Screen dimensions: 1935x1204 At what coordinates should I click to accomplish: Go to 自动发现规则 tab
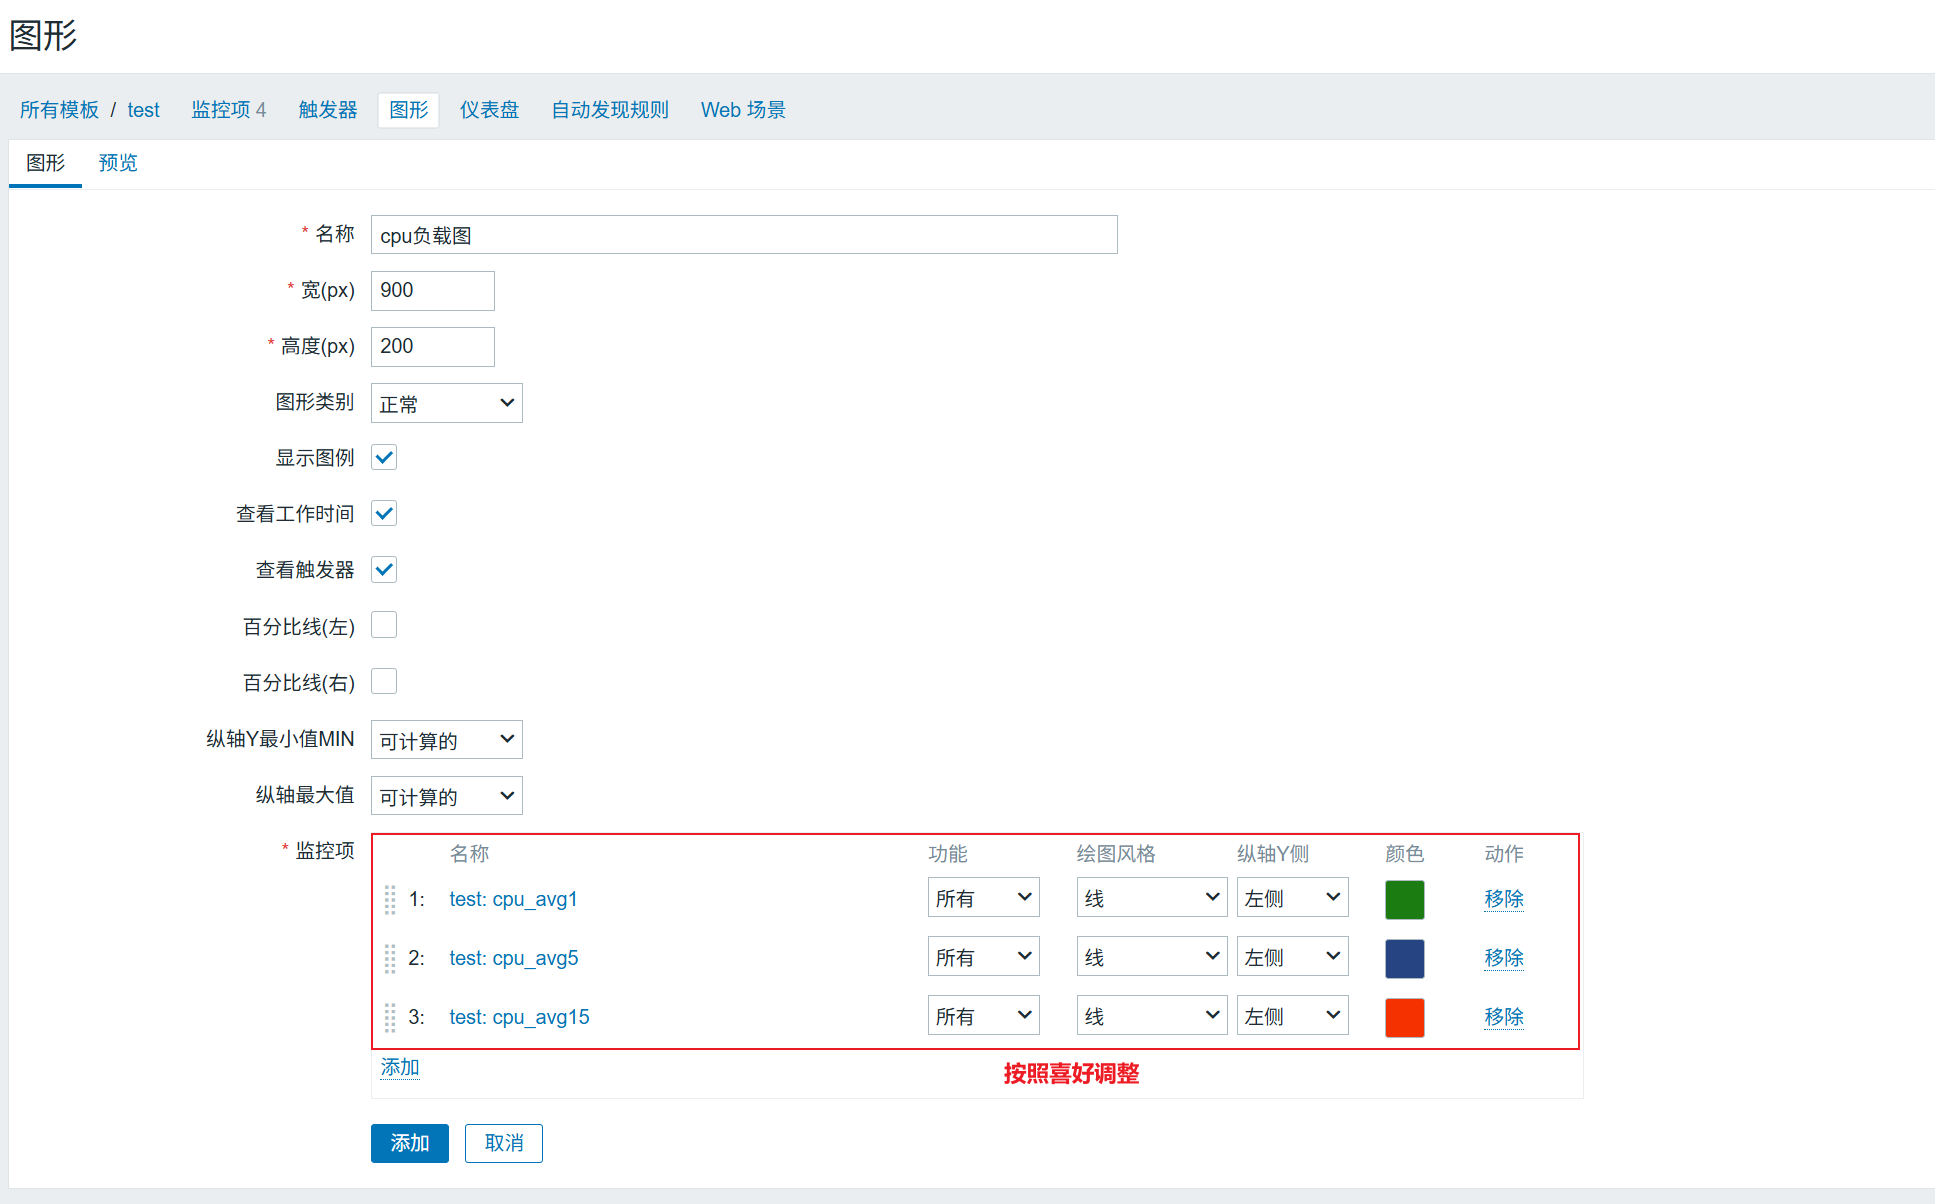610,110
